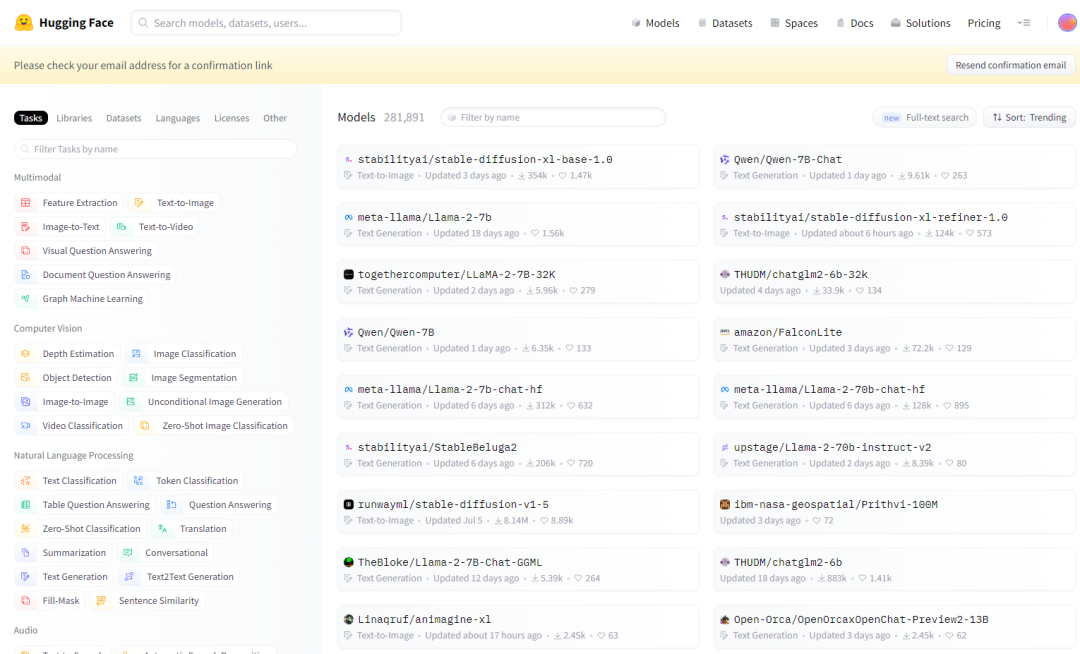Click the Unconditional Image Generation icon

[130, 402]
